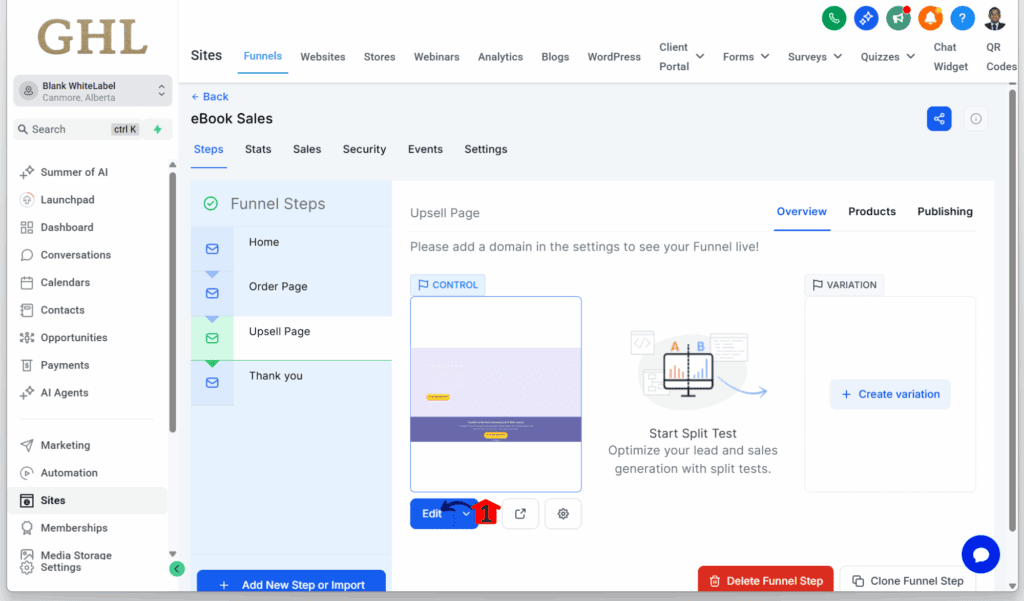
Task: Click the funnel info circle icon
Action: pos(976,119)
